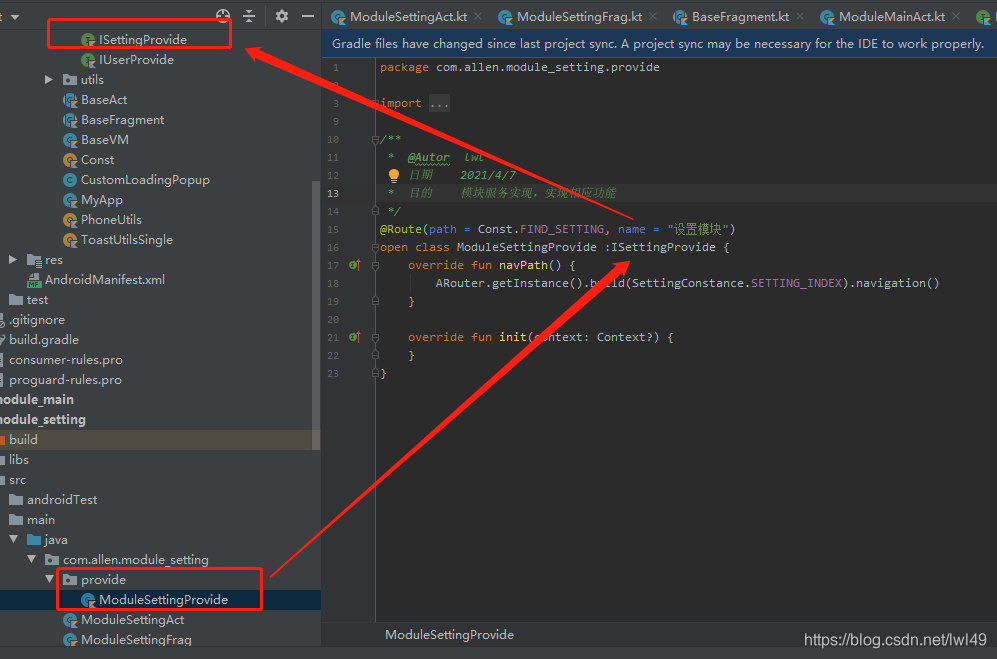This screenshot has width=997, height=659.
Task: Switch to ModuleSettingAct.kt tab
Action: point(407,17)
